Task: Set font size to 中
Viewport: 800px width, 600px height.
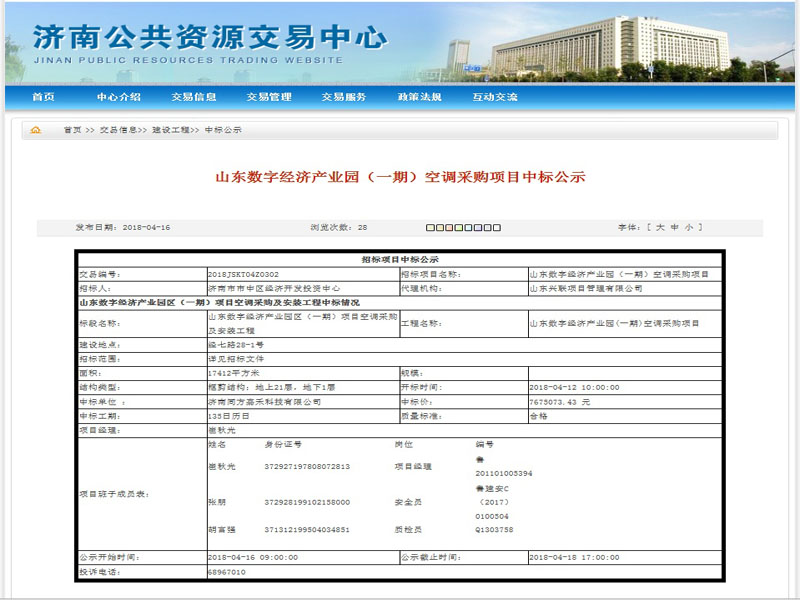Action: click(x=674, y=228)
